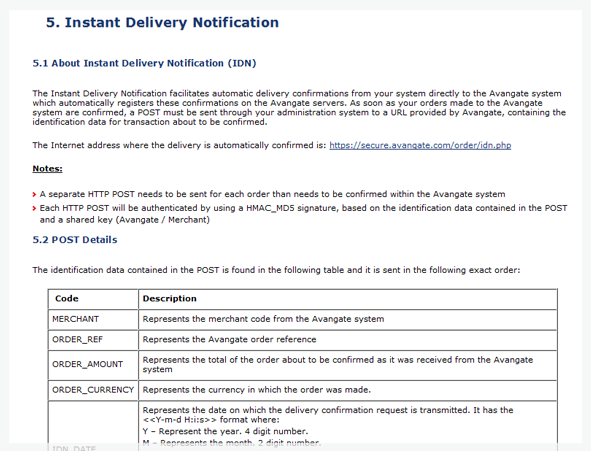Click the '5.2 POST Details' heading
The height and width of the screenshot is (451, 591).
click(75, 240)
